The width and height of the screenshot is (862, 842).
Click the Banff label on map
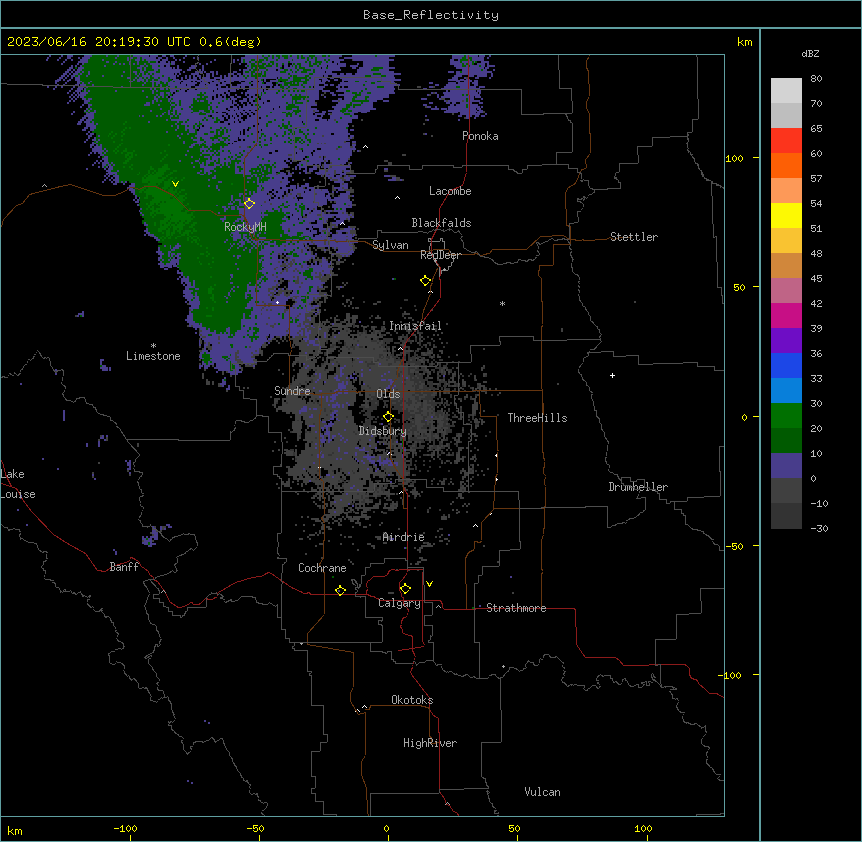(x=124, y=567)
